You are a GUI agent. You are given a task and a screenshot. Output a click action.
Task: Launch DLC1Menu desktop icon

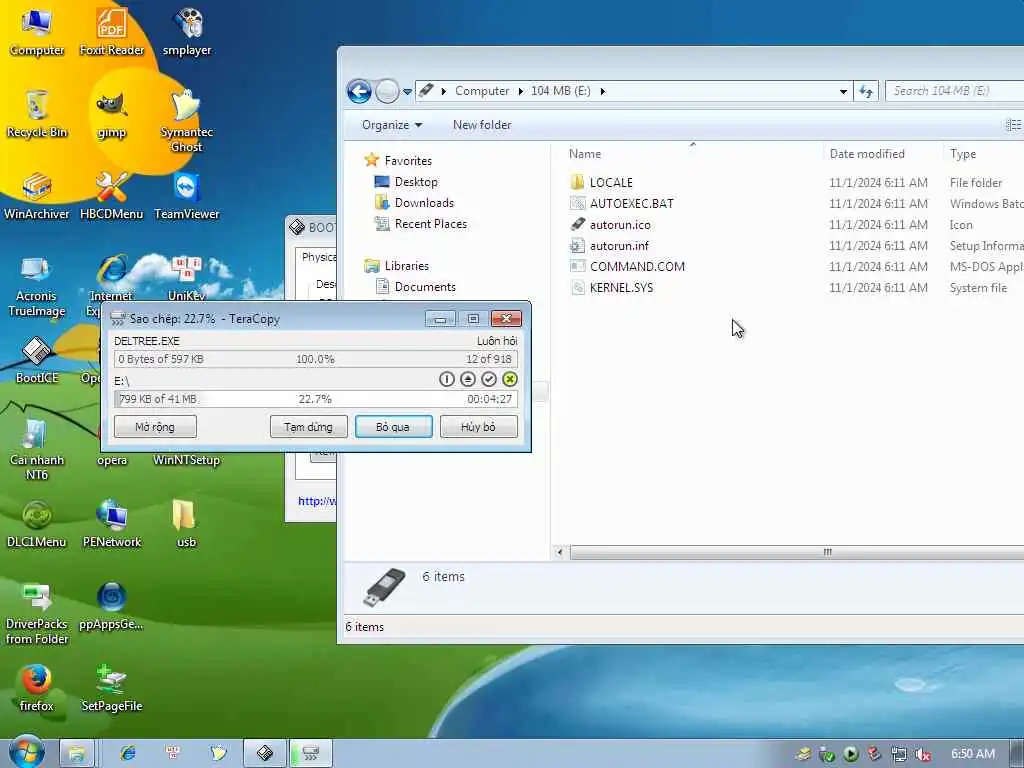pos(37,524)
